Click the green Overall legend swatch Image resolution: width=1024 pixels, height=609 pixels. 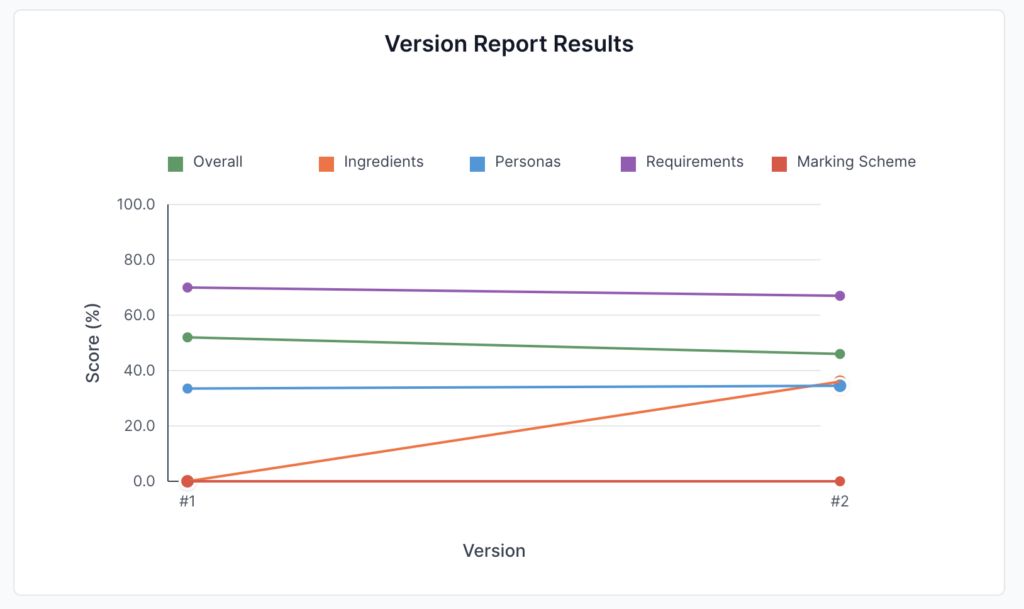click(x=175, y=163)
